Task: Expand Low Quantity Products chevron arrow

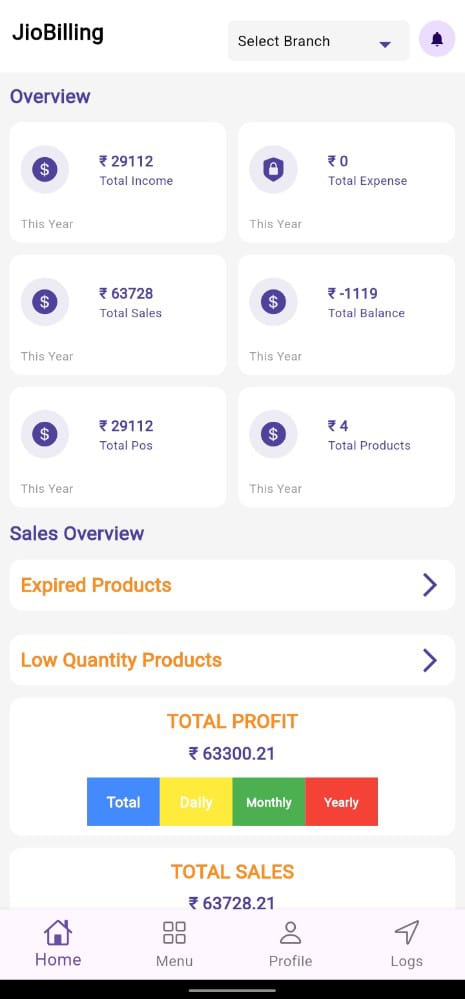Action: tap(430, 660)
